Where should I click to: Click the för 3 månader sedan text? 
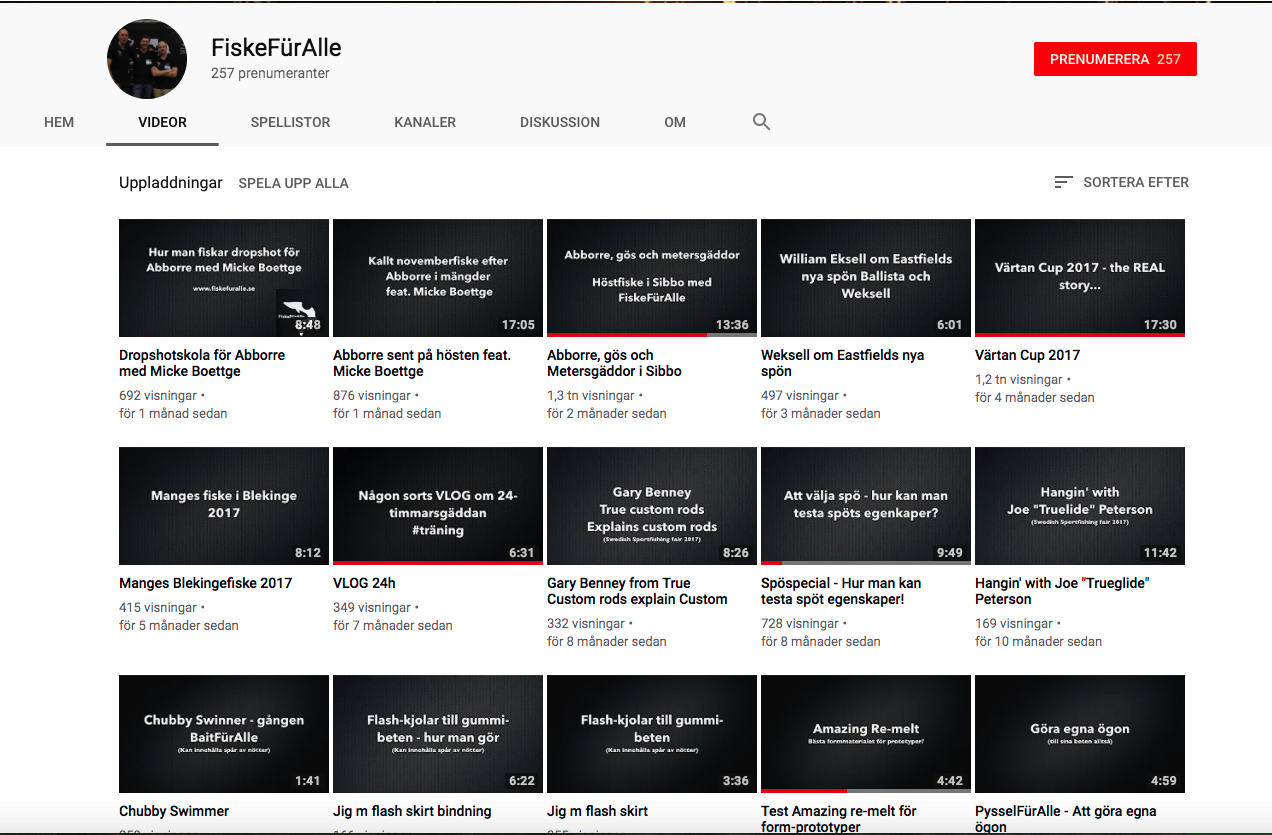coord(820,413)
